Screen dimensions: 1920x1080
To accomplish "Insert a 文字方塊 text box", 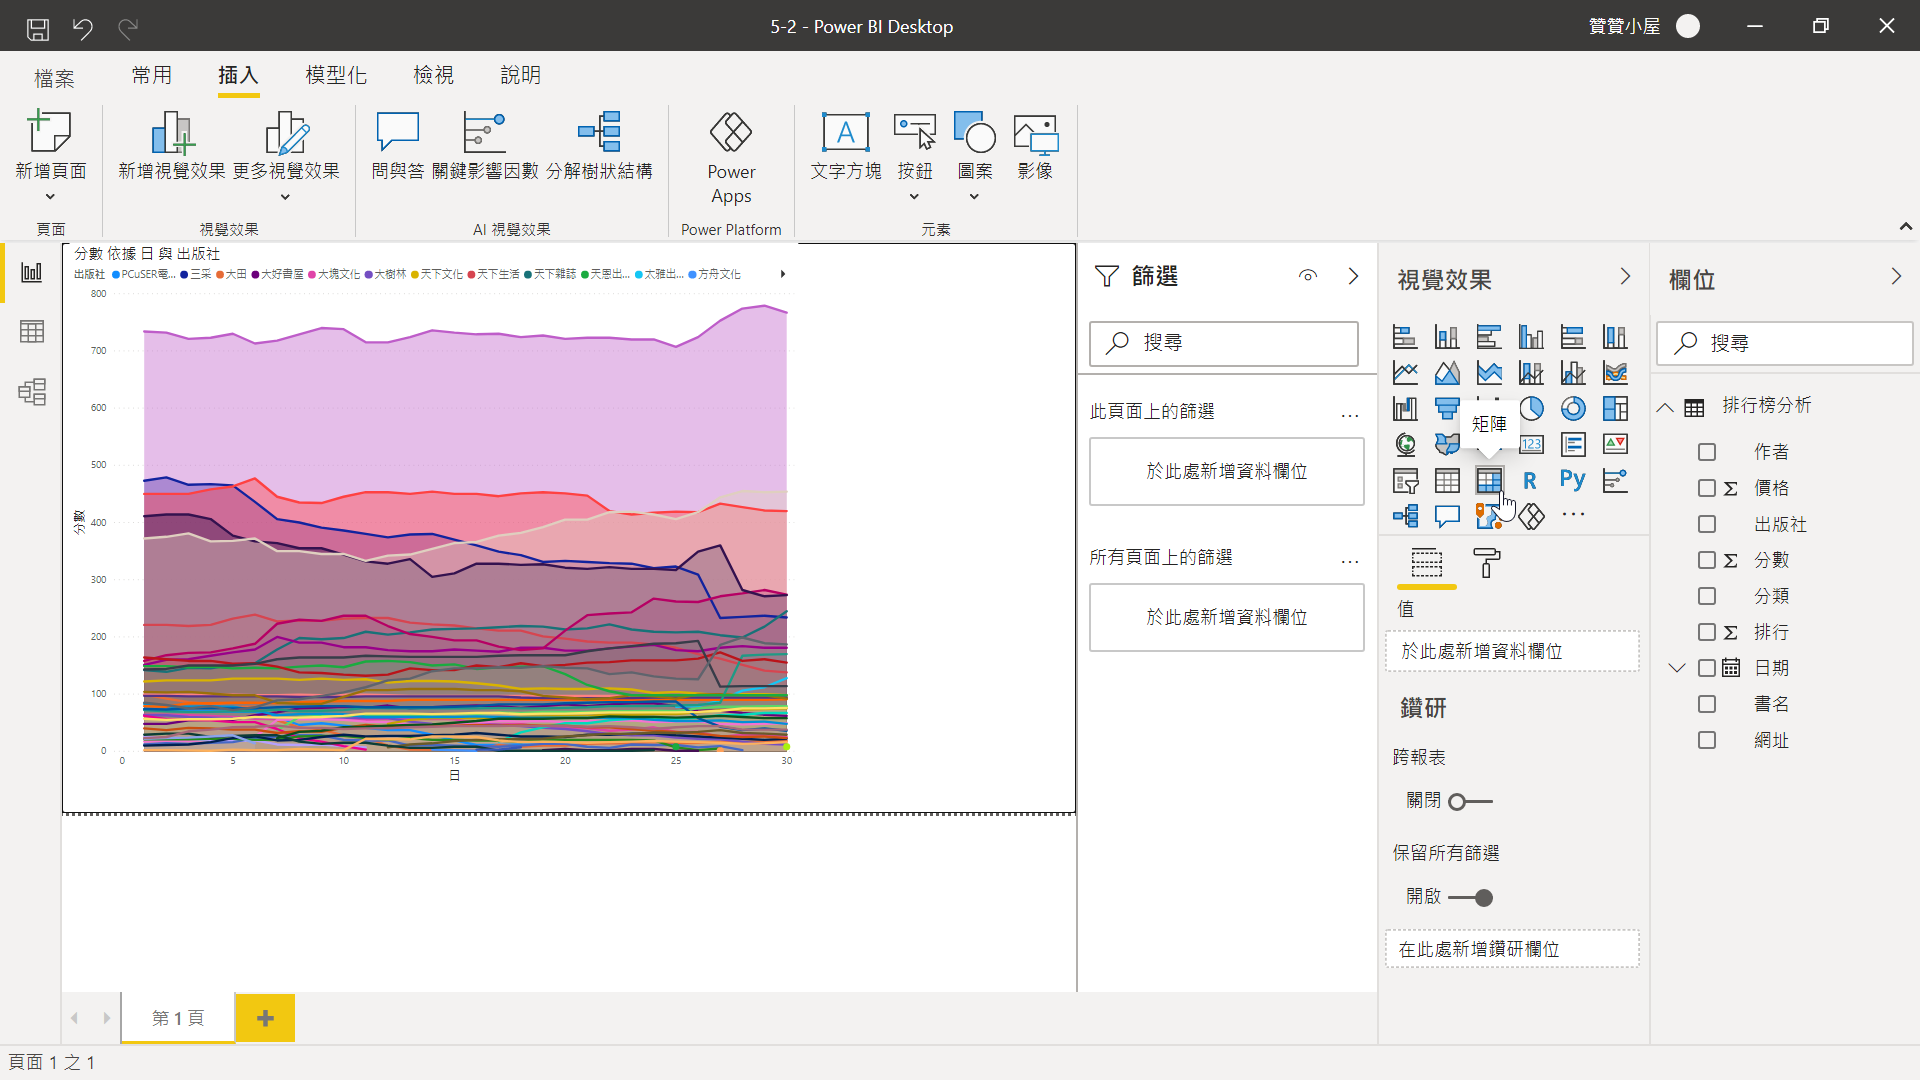I will pyautogui.click(x=846, y=146).
